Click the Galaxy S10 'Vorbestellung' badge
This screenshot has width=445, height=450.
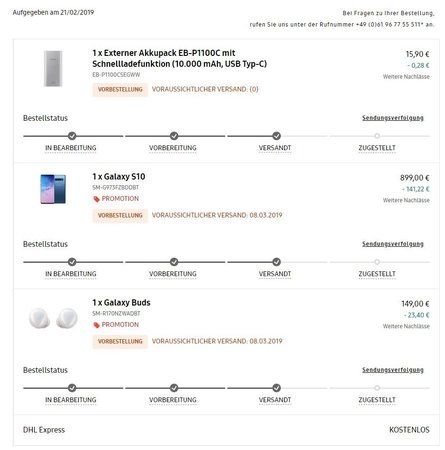[120, 215]
